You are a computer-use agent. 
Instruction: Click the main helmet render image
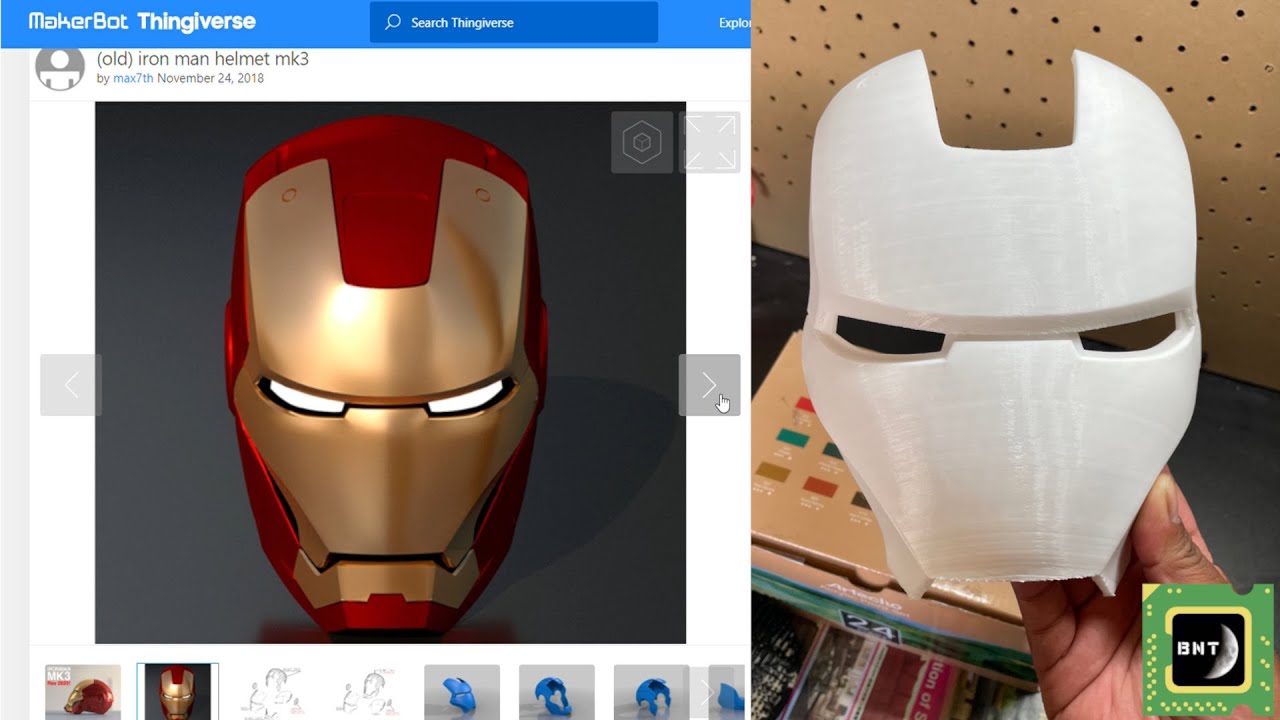[x=390, y=373]
